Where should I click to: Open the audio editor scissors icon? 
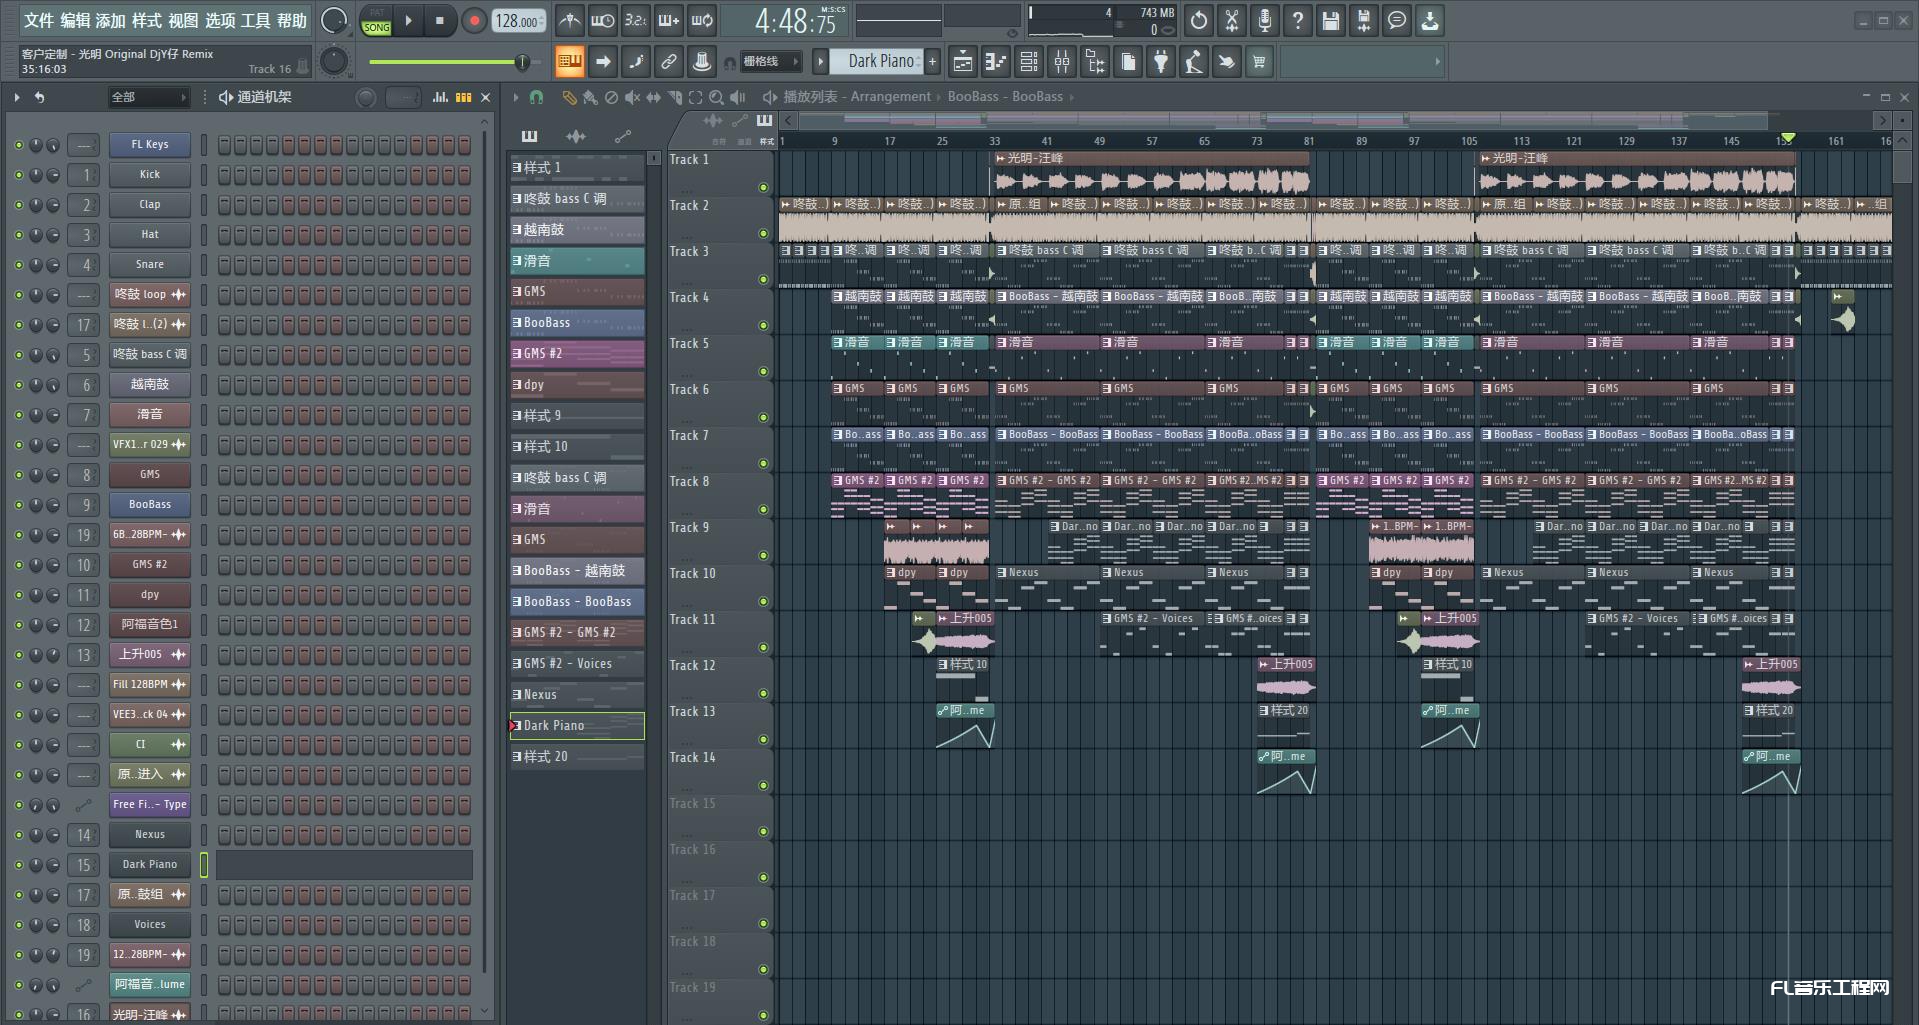click(1232, 20)
